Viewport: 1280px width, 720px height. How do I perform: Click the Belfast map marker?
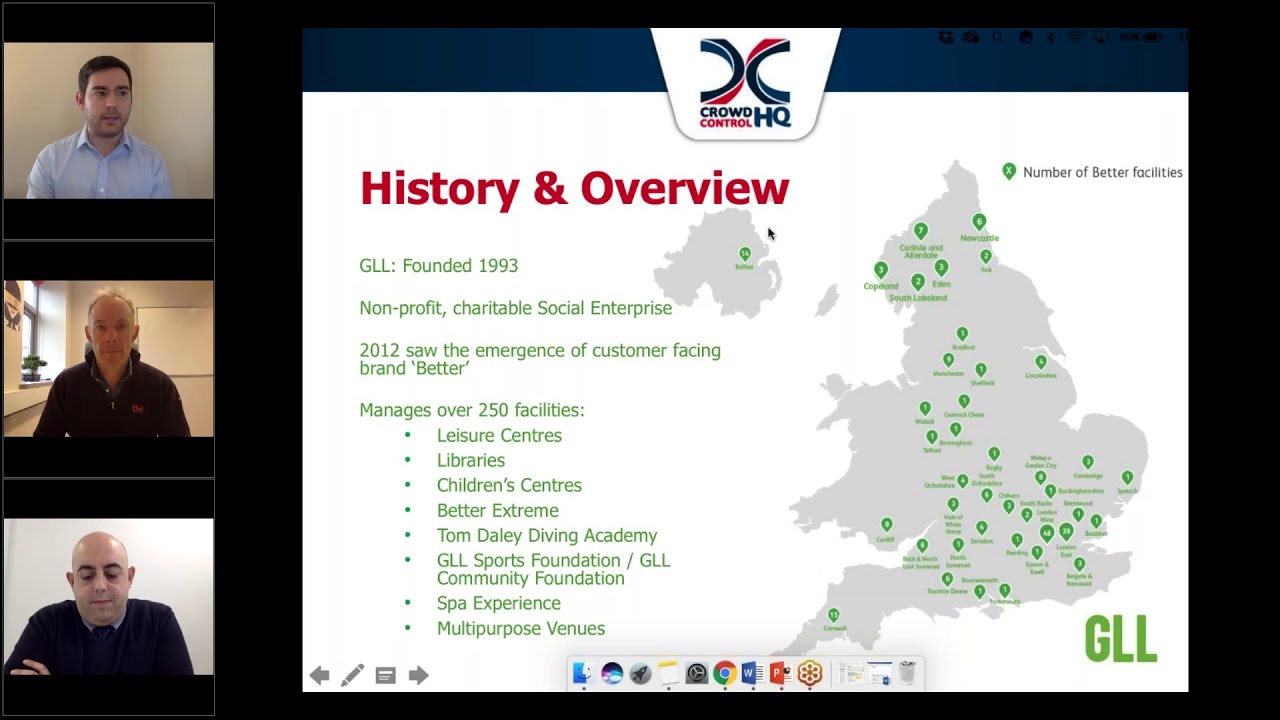click(744, 255)
